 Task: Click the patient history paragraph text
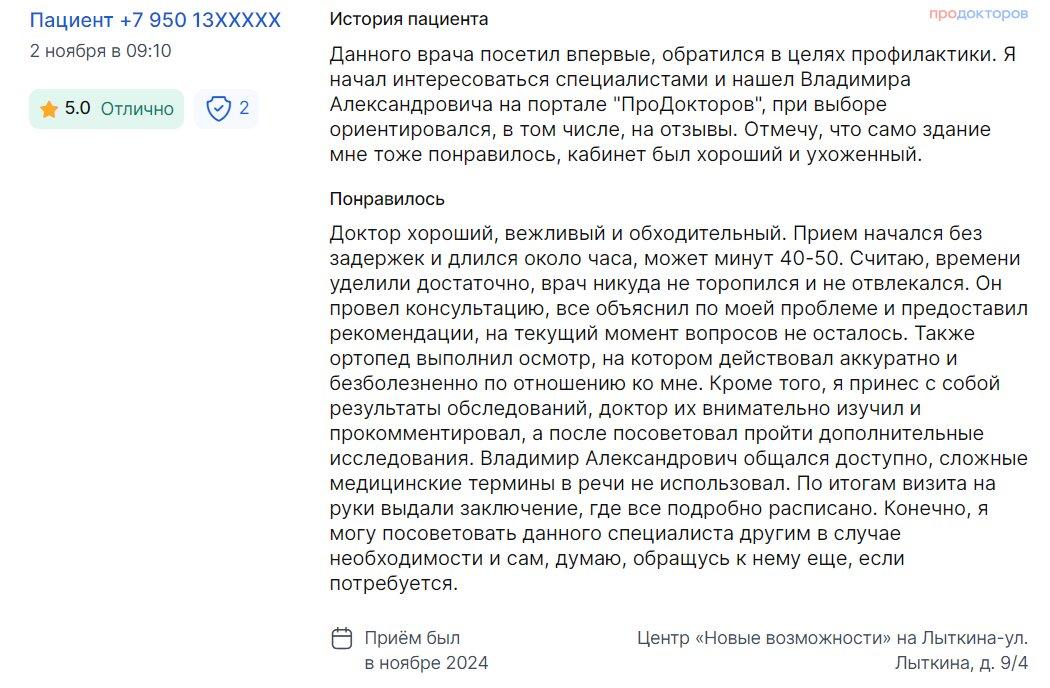(673, 105)
